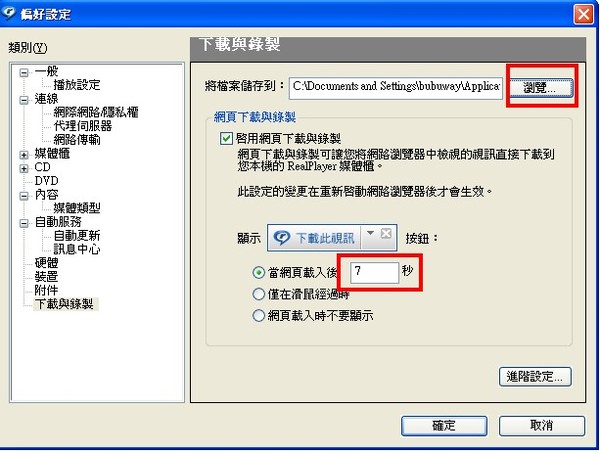Select 播放設定 in the category tree

(77, 85)
